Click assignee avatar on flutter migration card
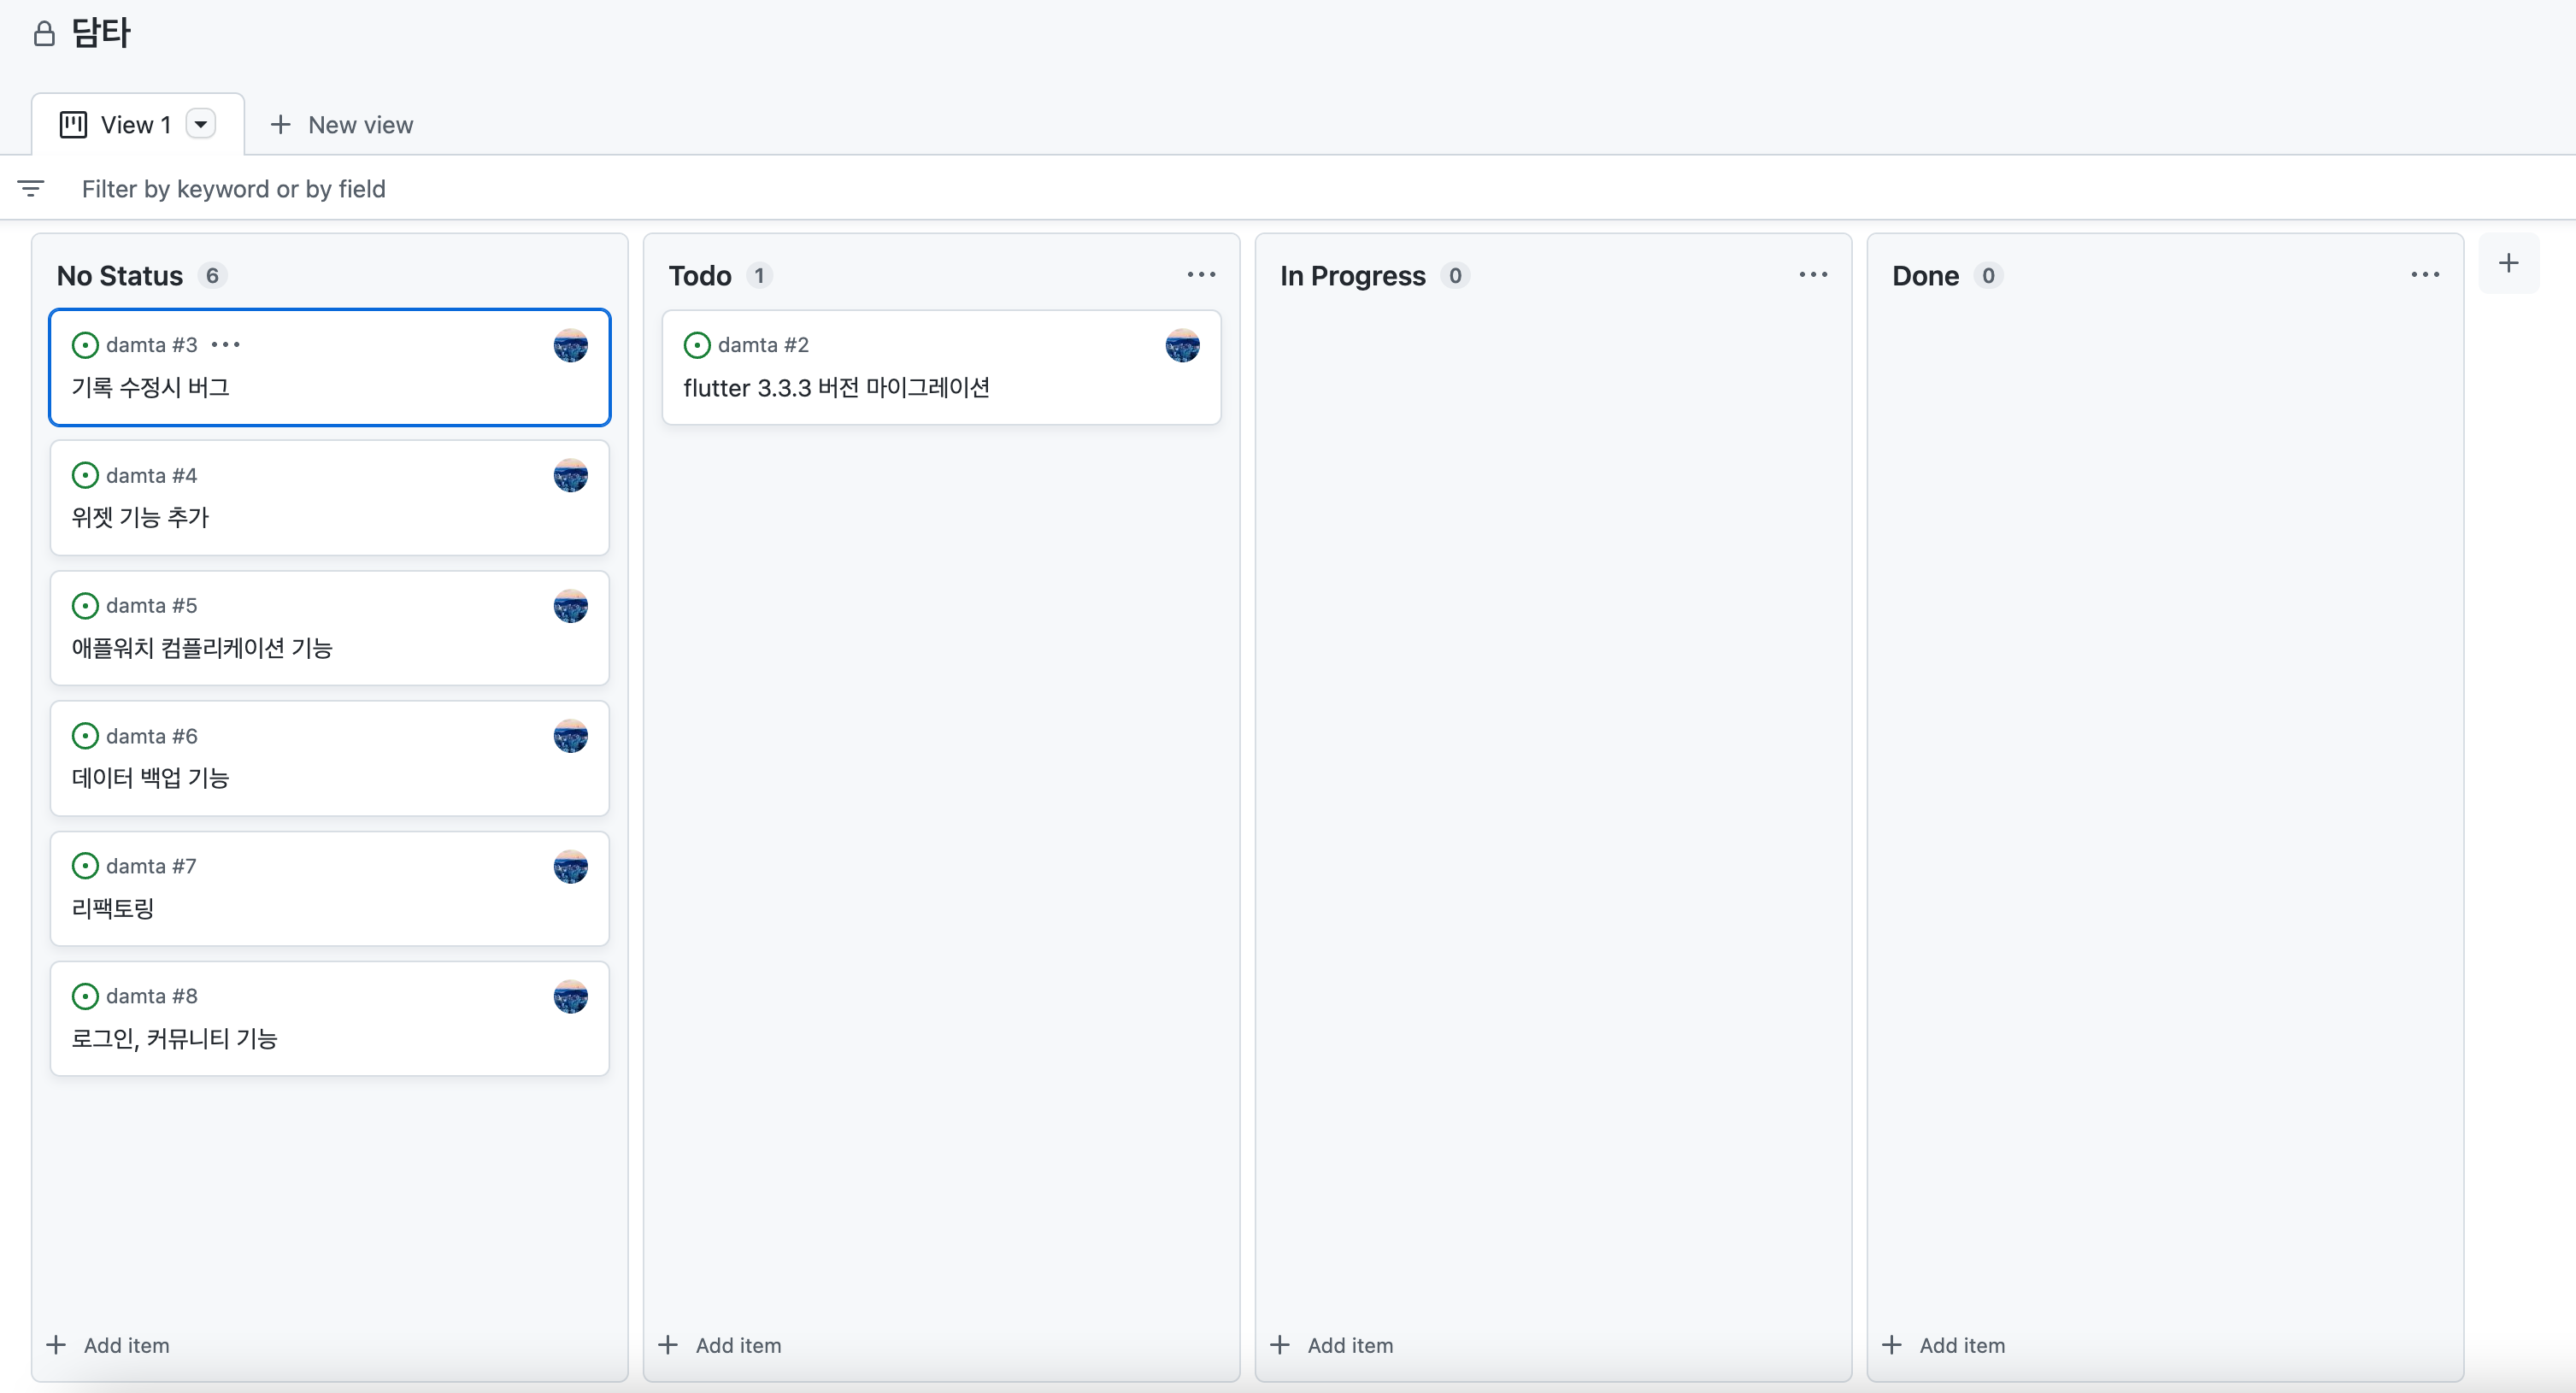Screen dimensions: 2576x1393 (x=1182, y=346)
